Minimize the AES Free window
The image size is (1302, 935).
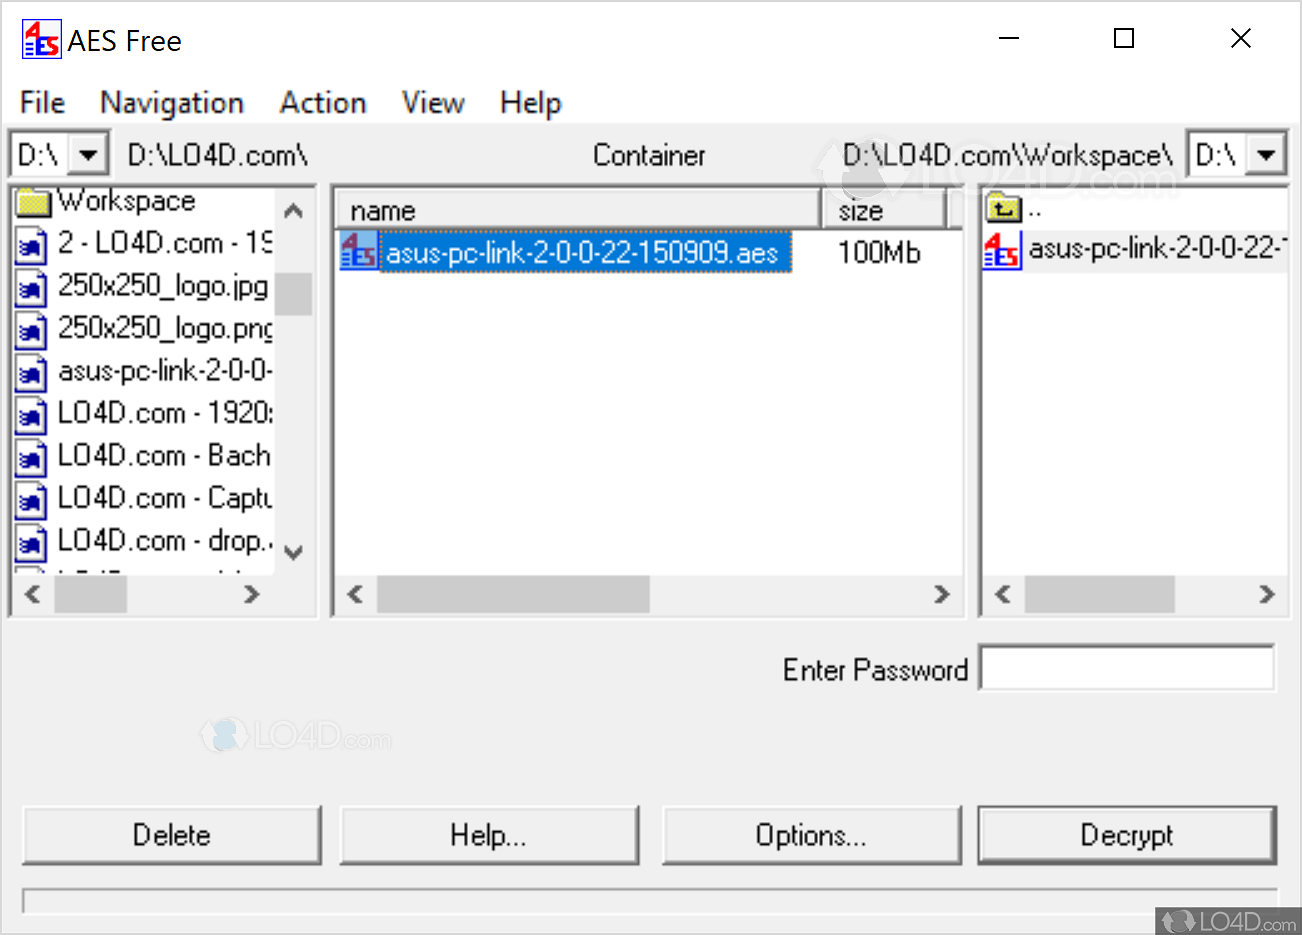[1009, 38]
